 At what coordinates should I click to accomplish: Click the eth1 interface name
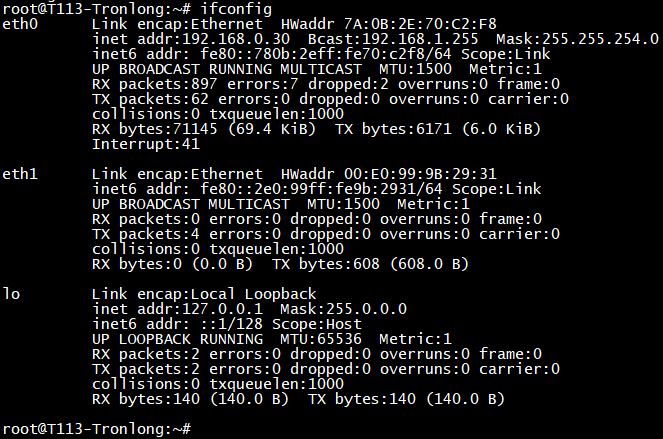coord(19,173)
